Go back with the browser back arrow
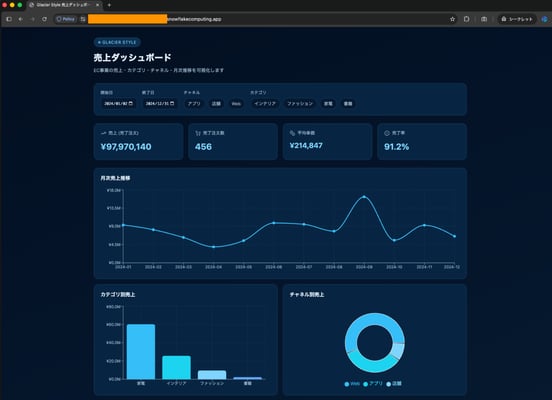 [20, 19]
